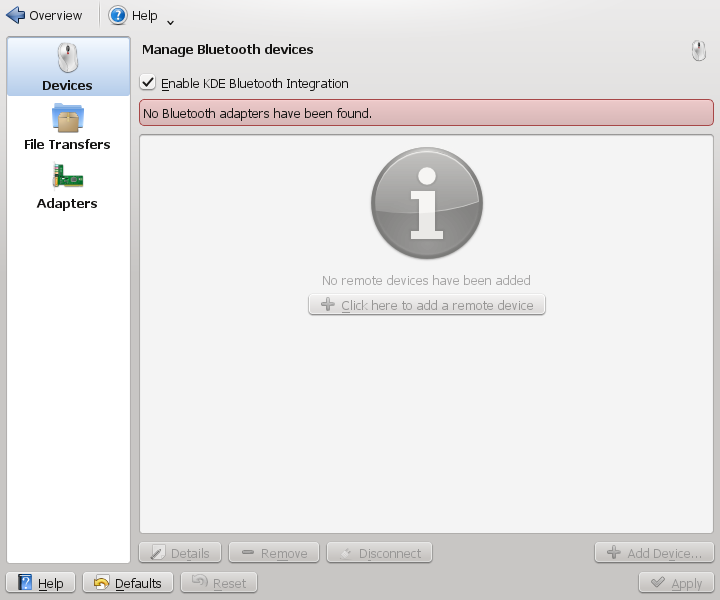
Task: Go back to Overview
Action: tap(44, 15)
